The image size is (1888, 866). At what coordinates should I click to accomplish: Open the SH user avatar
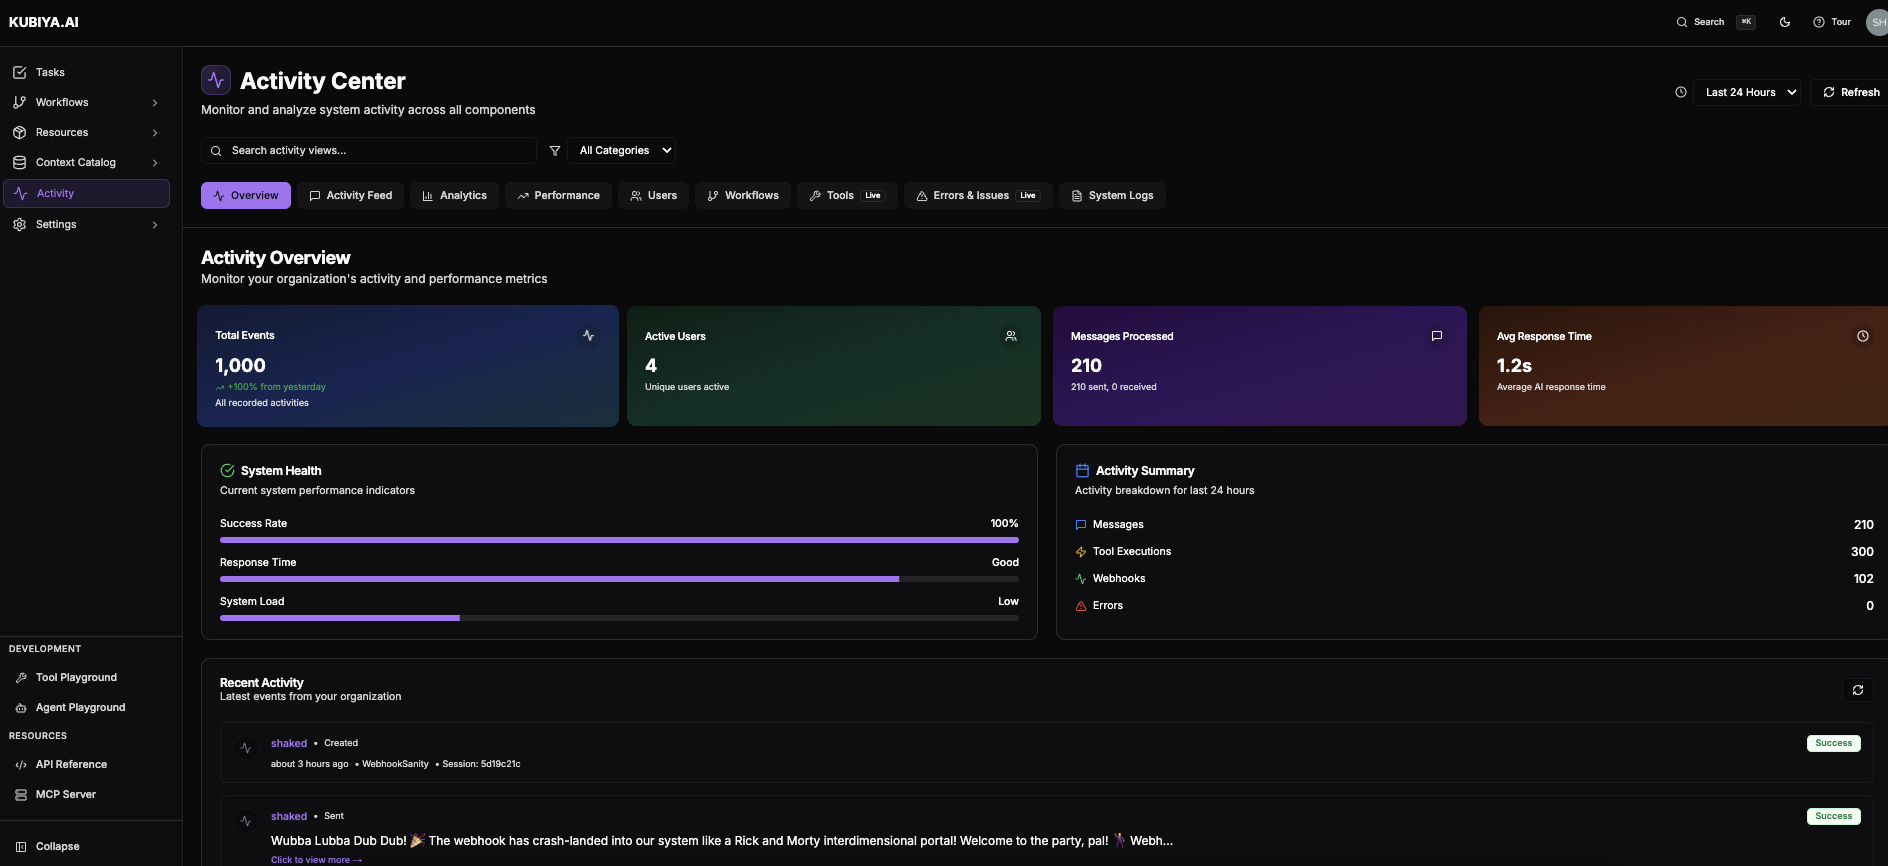[1877, 22]
